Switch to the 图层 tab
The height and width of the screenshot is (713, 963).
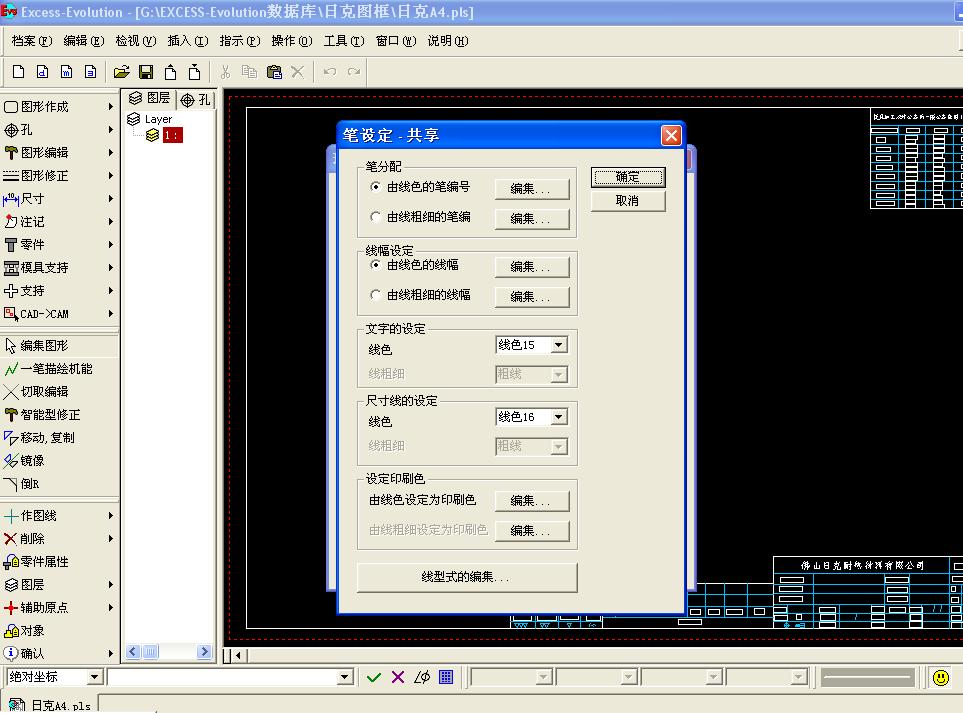pyautogui.click(x=149, y=98)
